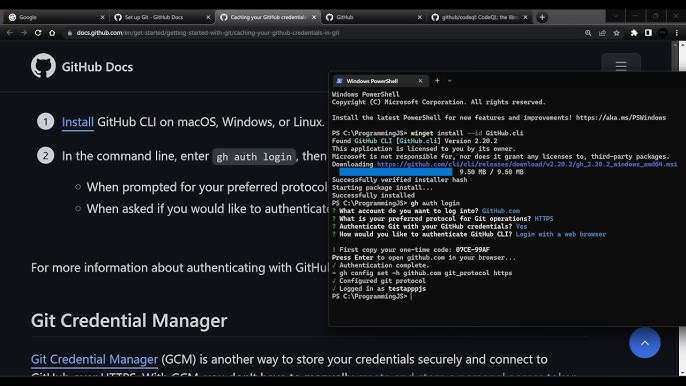Share this page via share icon
The image size is (686, 386).
(x=602, y=33)
